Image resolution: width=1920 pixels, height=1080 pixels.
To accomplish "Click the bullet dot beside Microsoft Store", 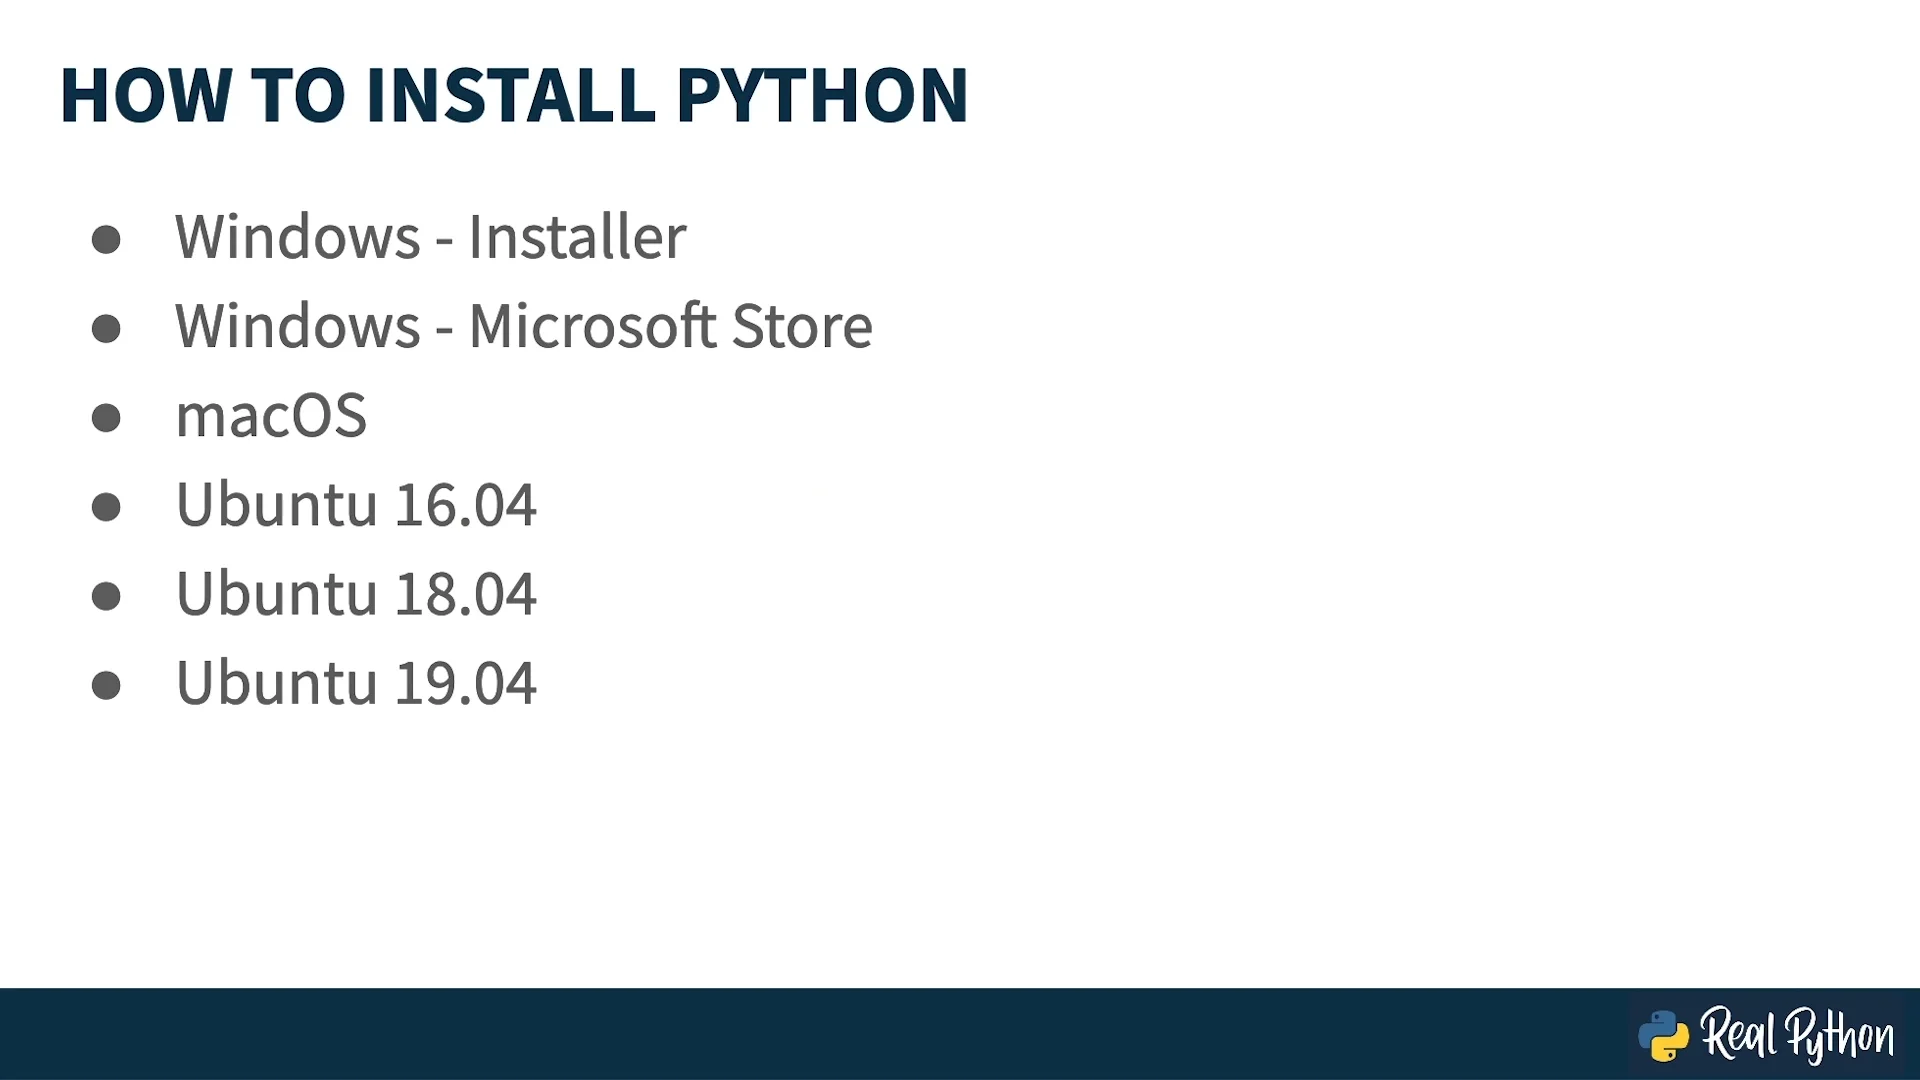I will click(106, 329).
